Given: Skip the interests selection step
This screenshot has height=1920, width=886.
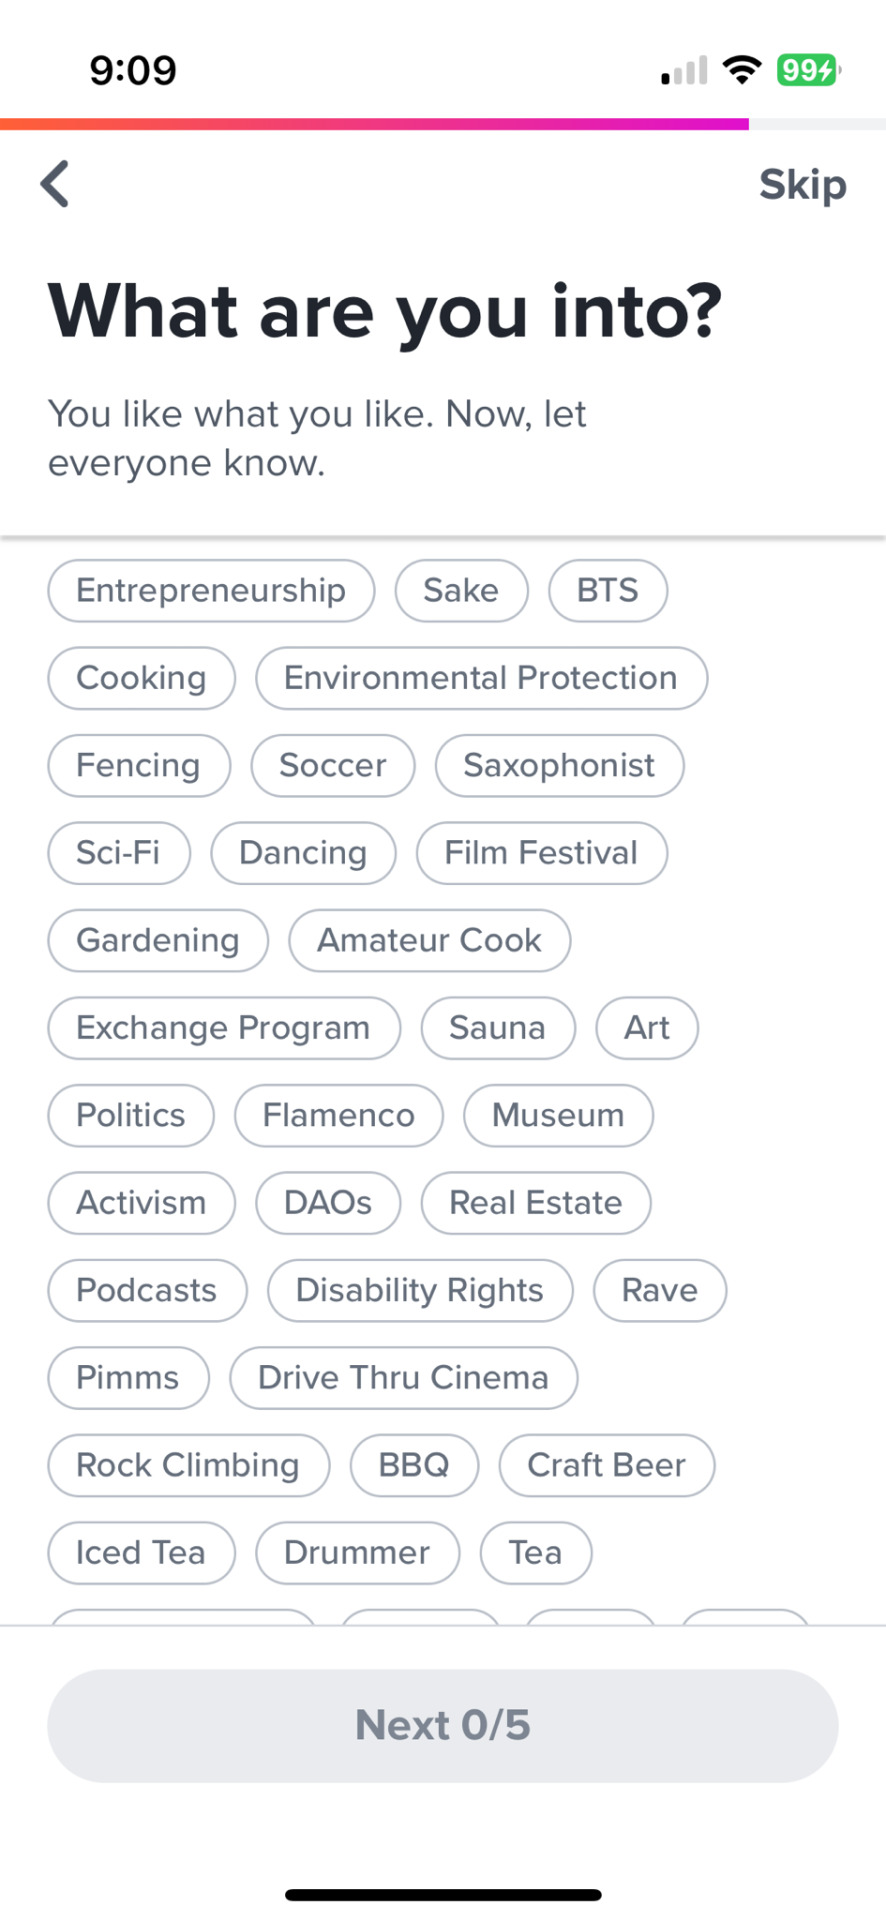Looking at the screenshot, I should click(802, 185).
